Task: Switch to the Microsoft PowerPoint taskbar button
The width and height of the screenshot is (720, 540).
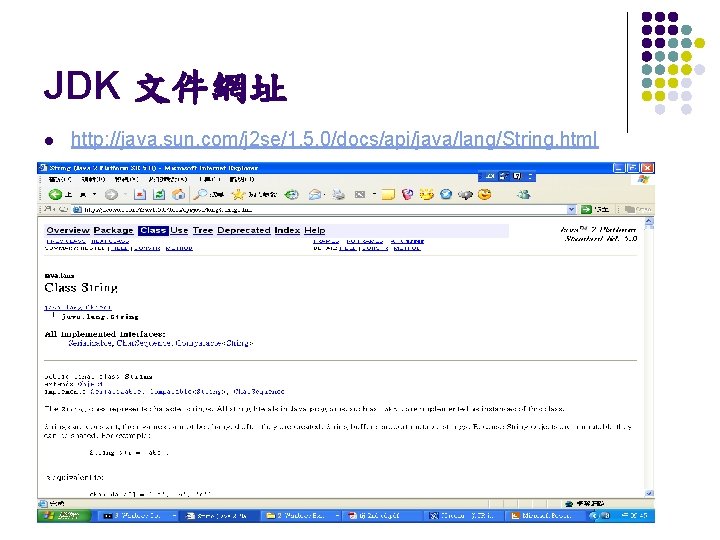Action: click(545, 516)
